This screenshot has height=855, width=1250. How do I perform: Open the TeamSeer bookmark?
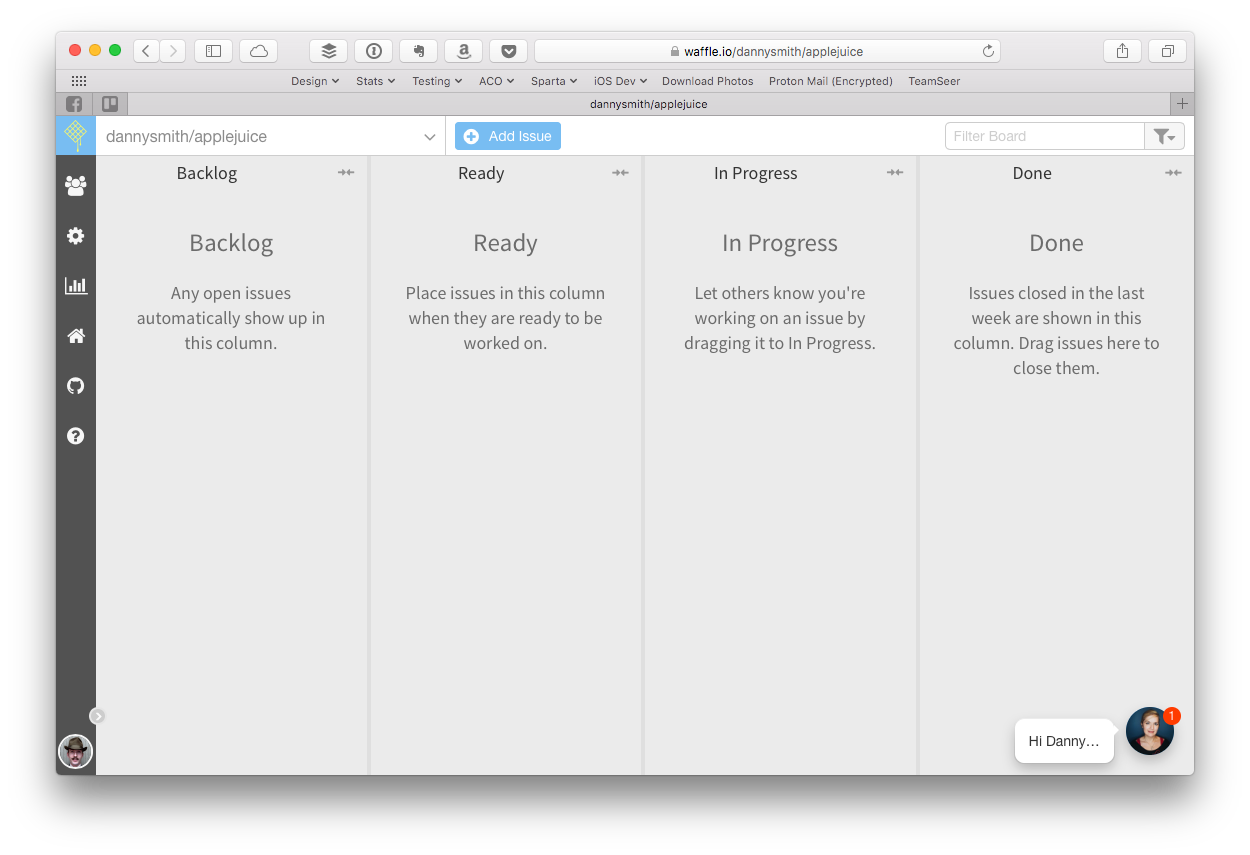click(x=934, y=81)
